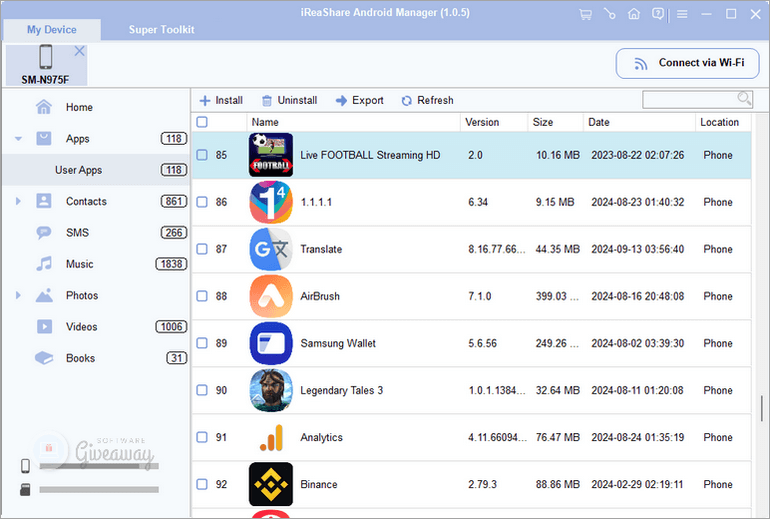Expand the Contacts tree arrow
The image size is (770, 519).
[x=18, y=201]
